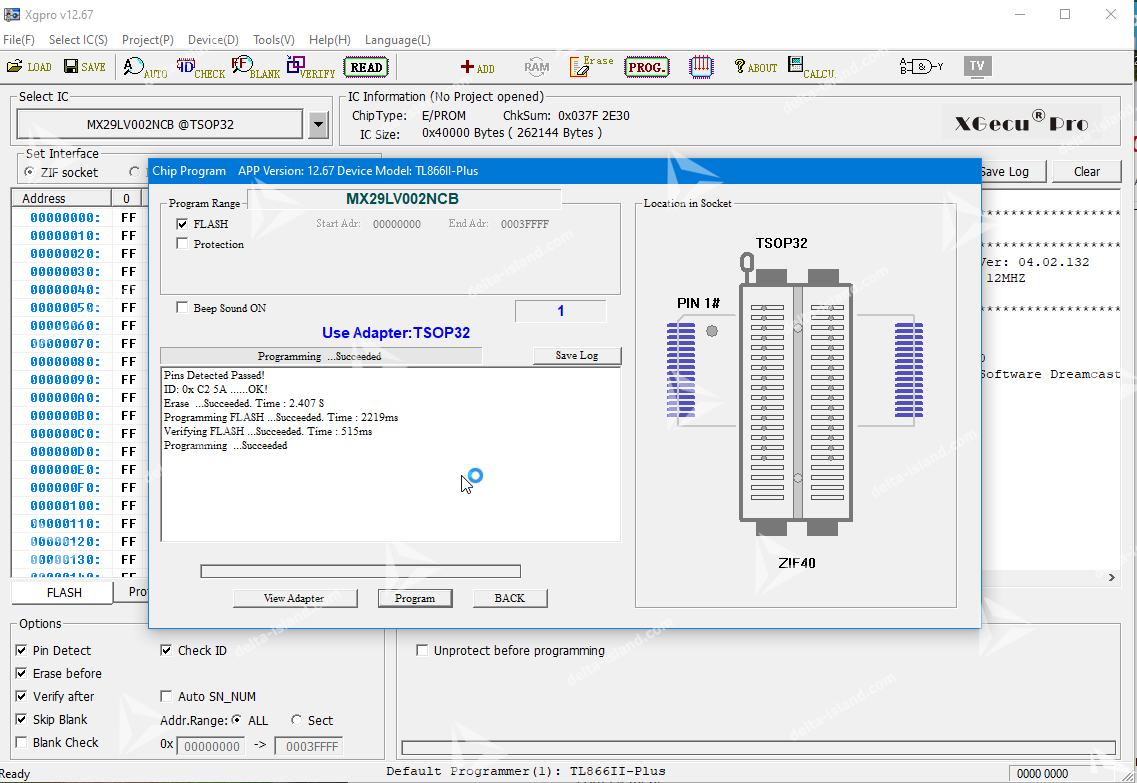This screenshot has width=1137, height=783.
Task: Click the Clear log button
Action: point(1087,172)
